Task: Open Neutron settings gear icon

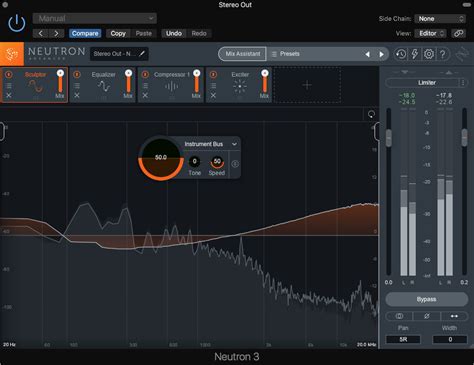Action: [429, 54]
